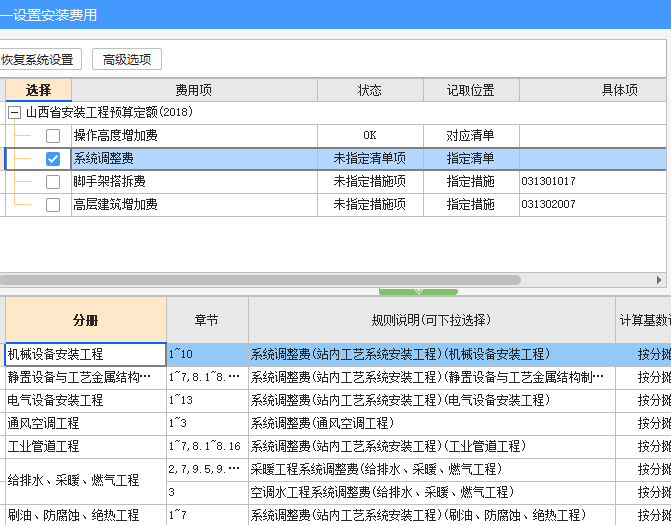The width and height of the screenshot is (671, 525).
Task: Click chapter cell 1~7,8.1~8.16
Action: coord(207,447)
